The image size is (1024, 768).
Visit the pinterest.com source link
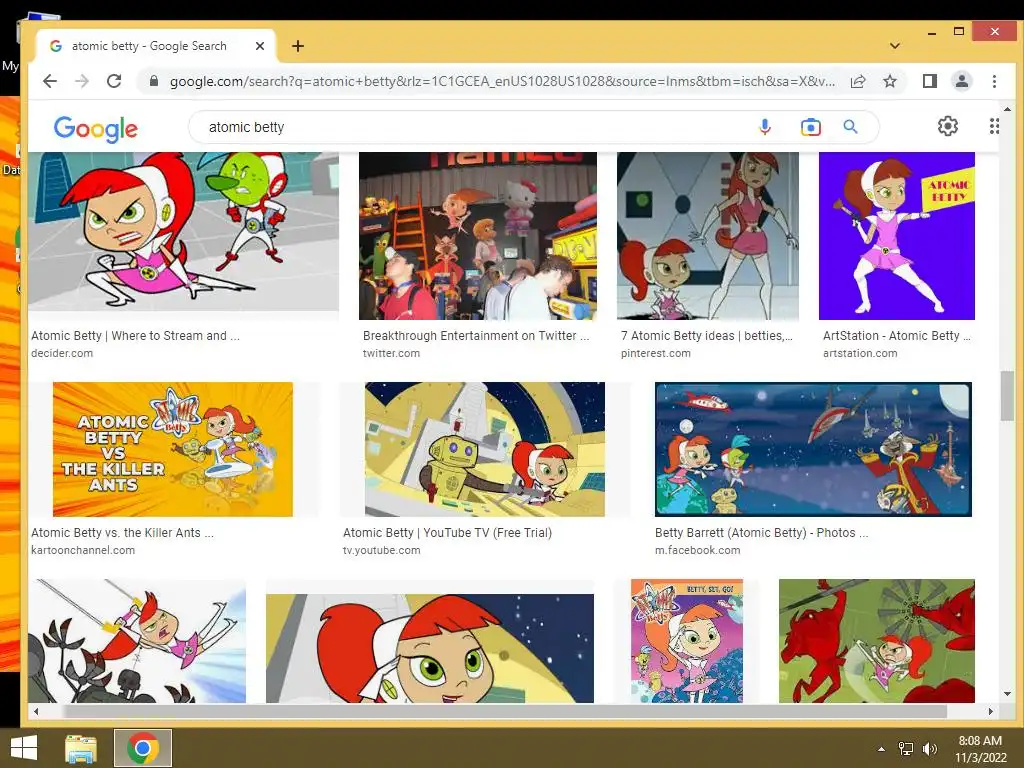[x=656, y=353]
